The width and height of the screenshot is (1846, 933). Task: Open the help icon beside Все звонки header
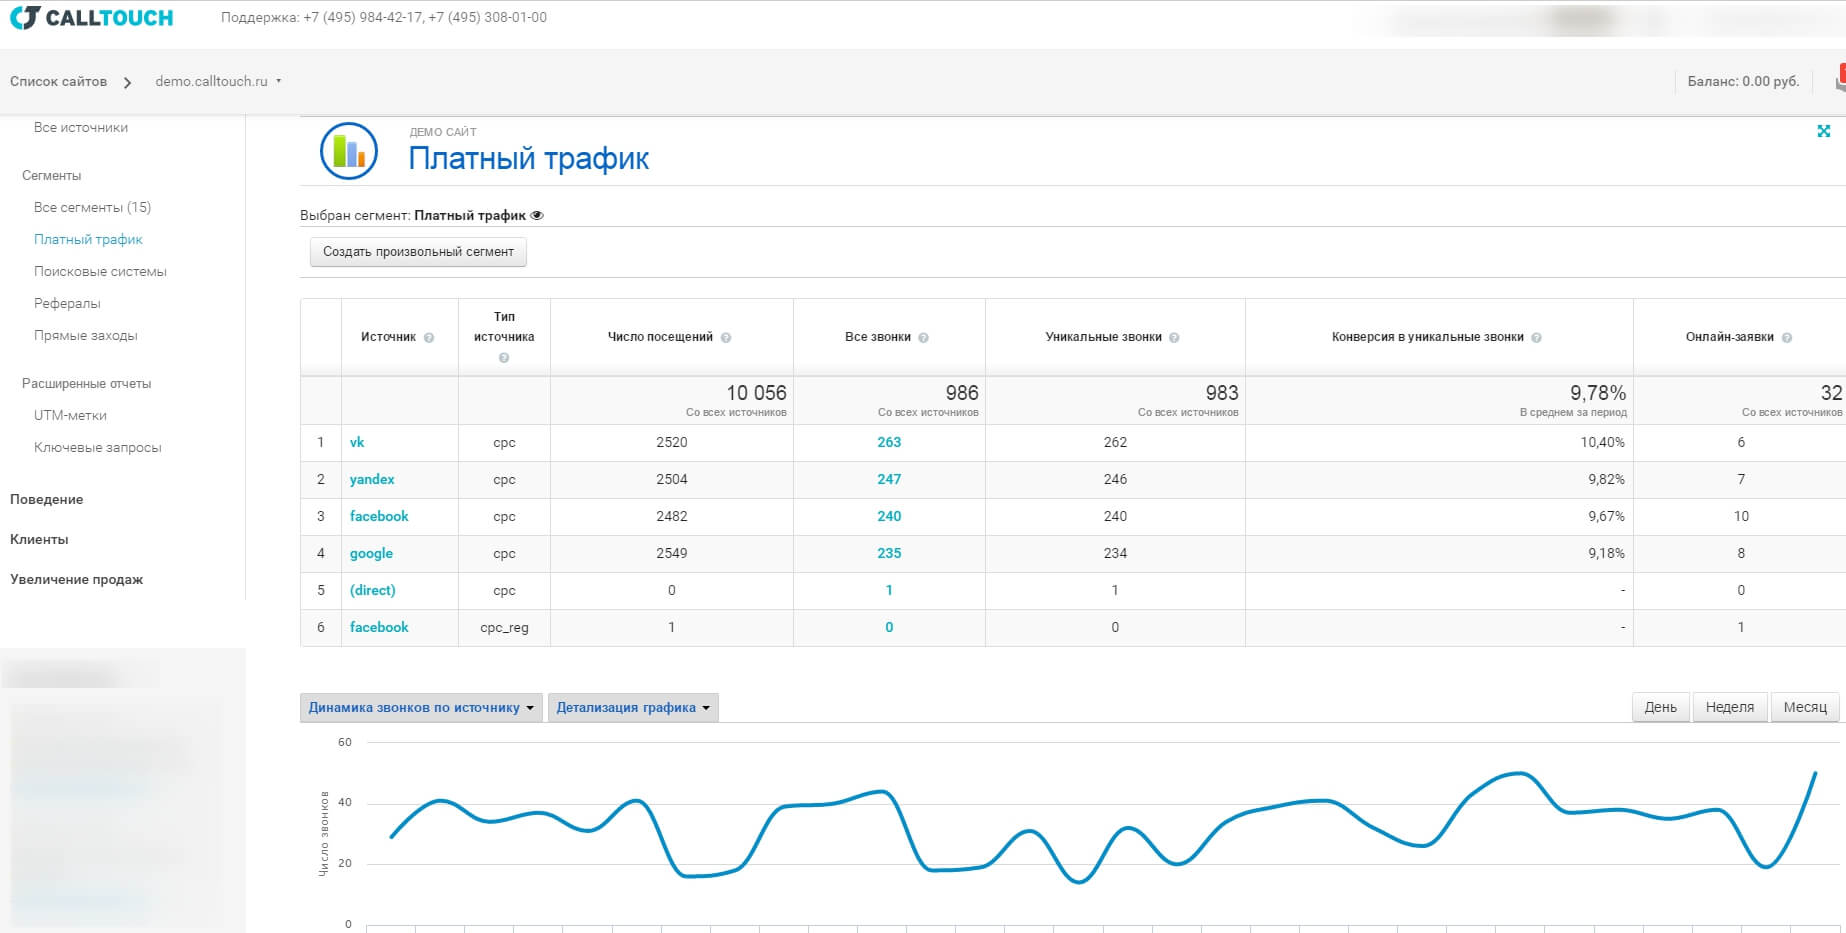(922, 337)
